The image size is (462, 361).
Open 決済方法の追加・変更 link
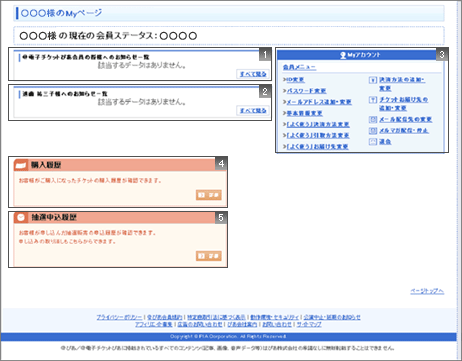(x=402, y=84)
